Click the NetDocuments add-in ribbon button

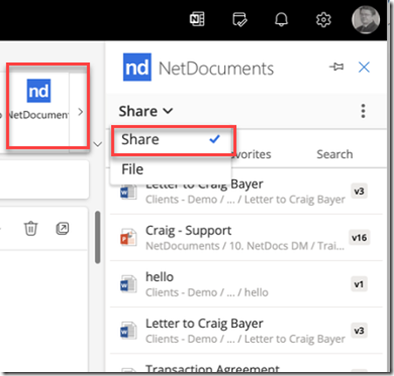[39, 99]
